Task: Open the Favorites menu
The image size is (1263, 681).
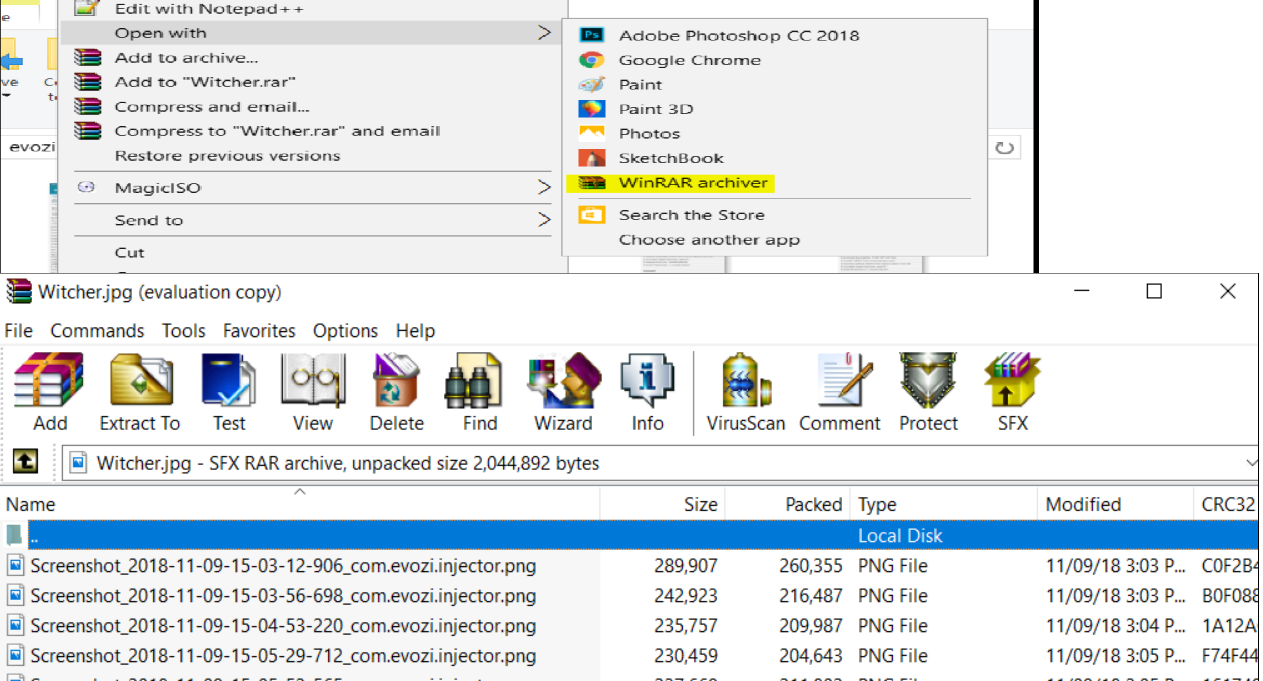Action: click(x=259, y=331)
